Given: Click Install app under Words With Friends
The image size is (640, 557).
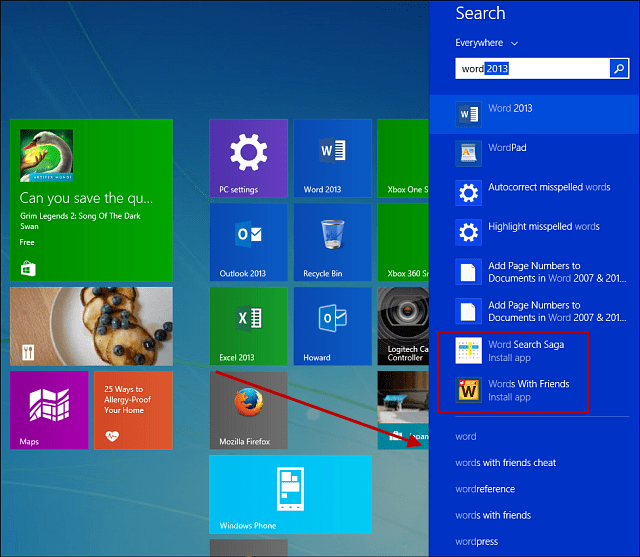Looking at the screenshot, I should pos(509,397).
